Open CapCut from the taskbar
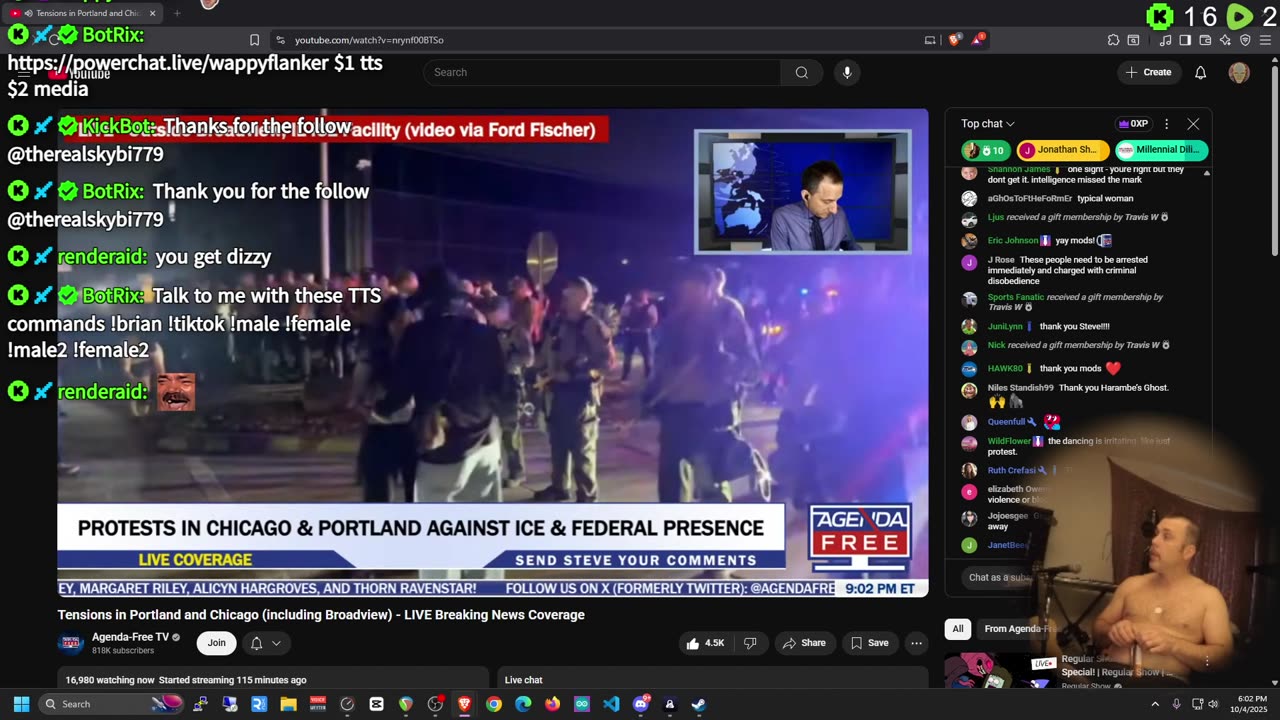Viewport: 1280px width, 720px height. coord(376,704)
